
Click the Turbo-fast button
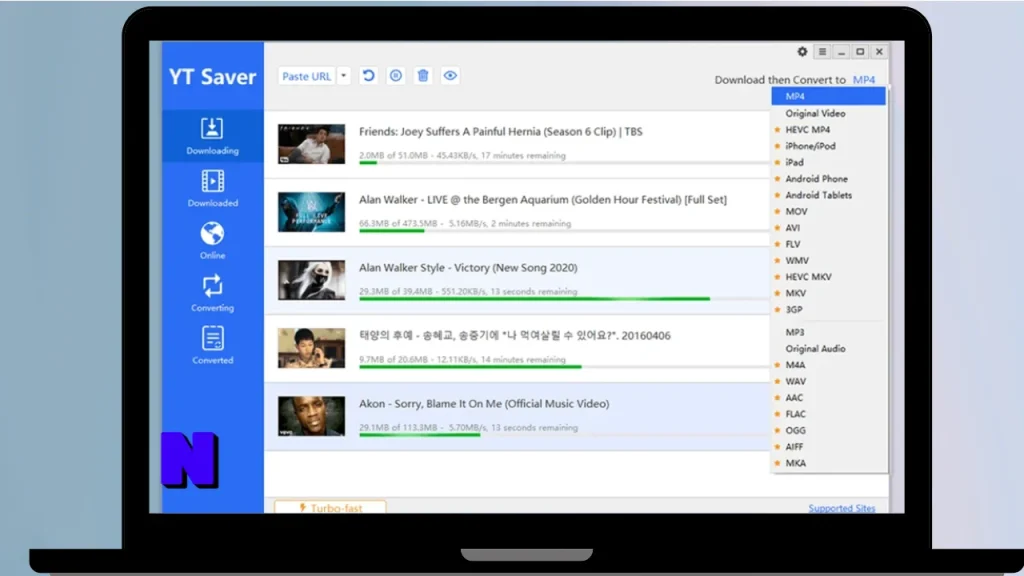pos(330,507)
